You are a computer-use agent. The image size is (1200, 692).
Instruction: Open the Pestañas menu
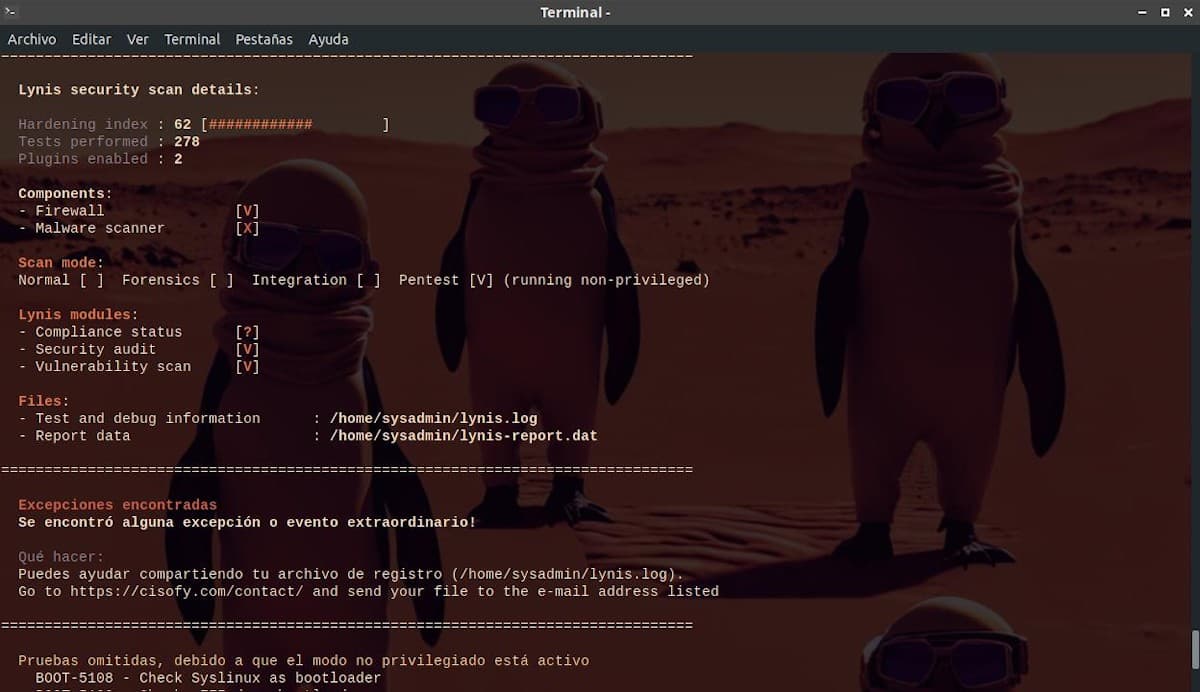point(264,39)
